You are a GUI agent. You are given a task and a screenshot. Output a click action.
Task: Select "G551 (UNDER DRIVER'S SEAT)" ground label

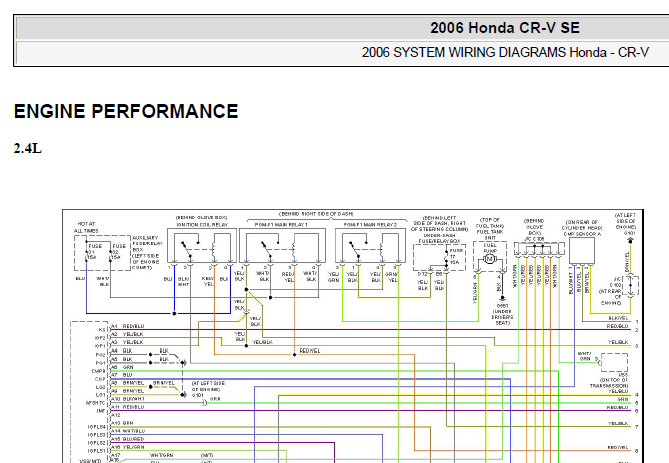click(502, 314)
